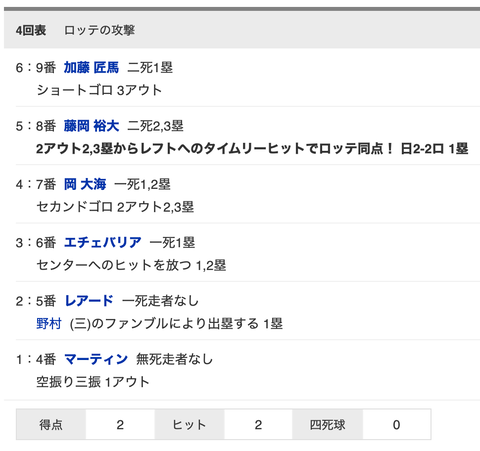Select the 得点 label cell

[51, 424]
